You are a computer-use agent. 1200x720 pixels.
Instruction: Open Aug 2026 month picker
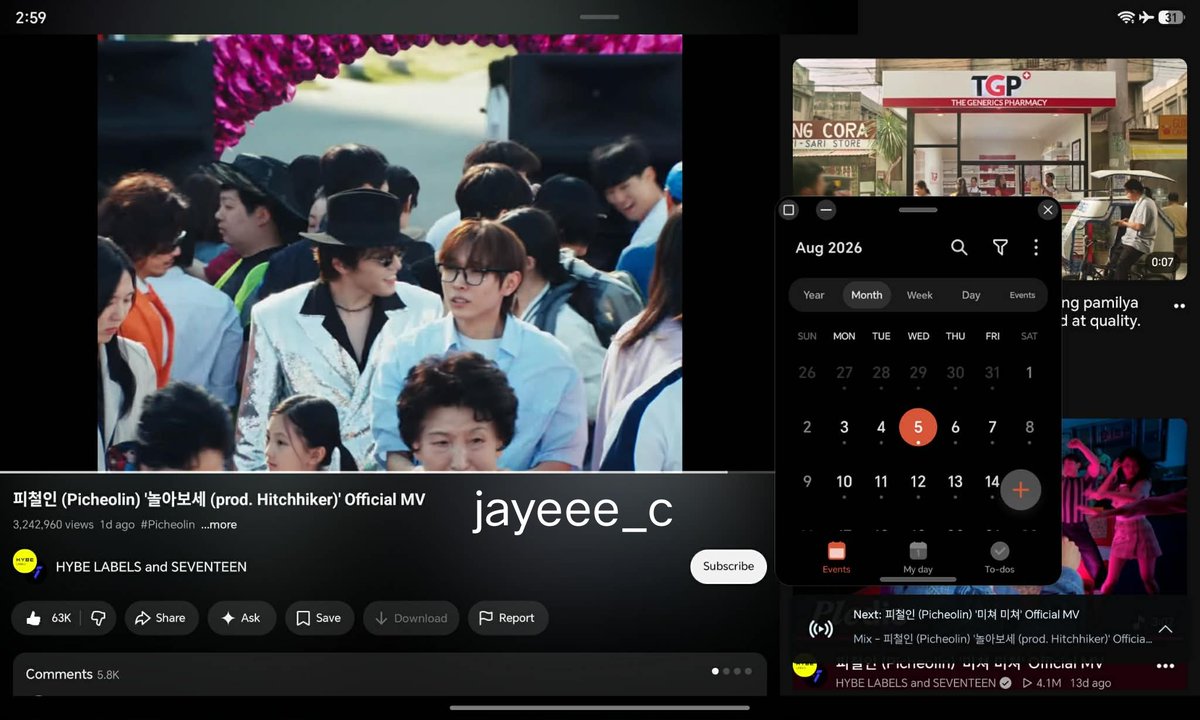[829, 248]
